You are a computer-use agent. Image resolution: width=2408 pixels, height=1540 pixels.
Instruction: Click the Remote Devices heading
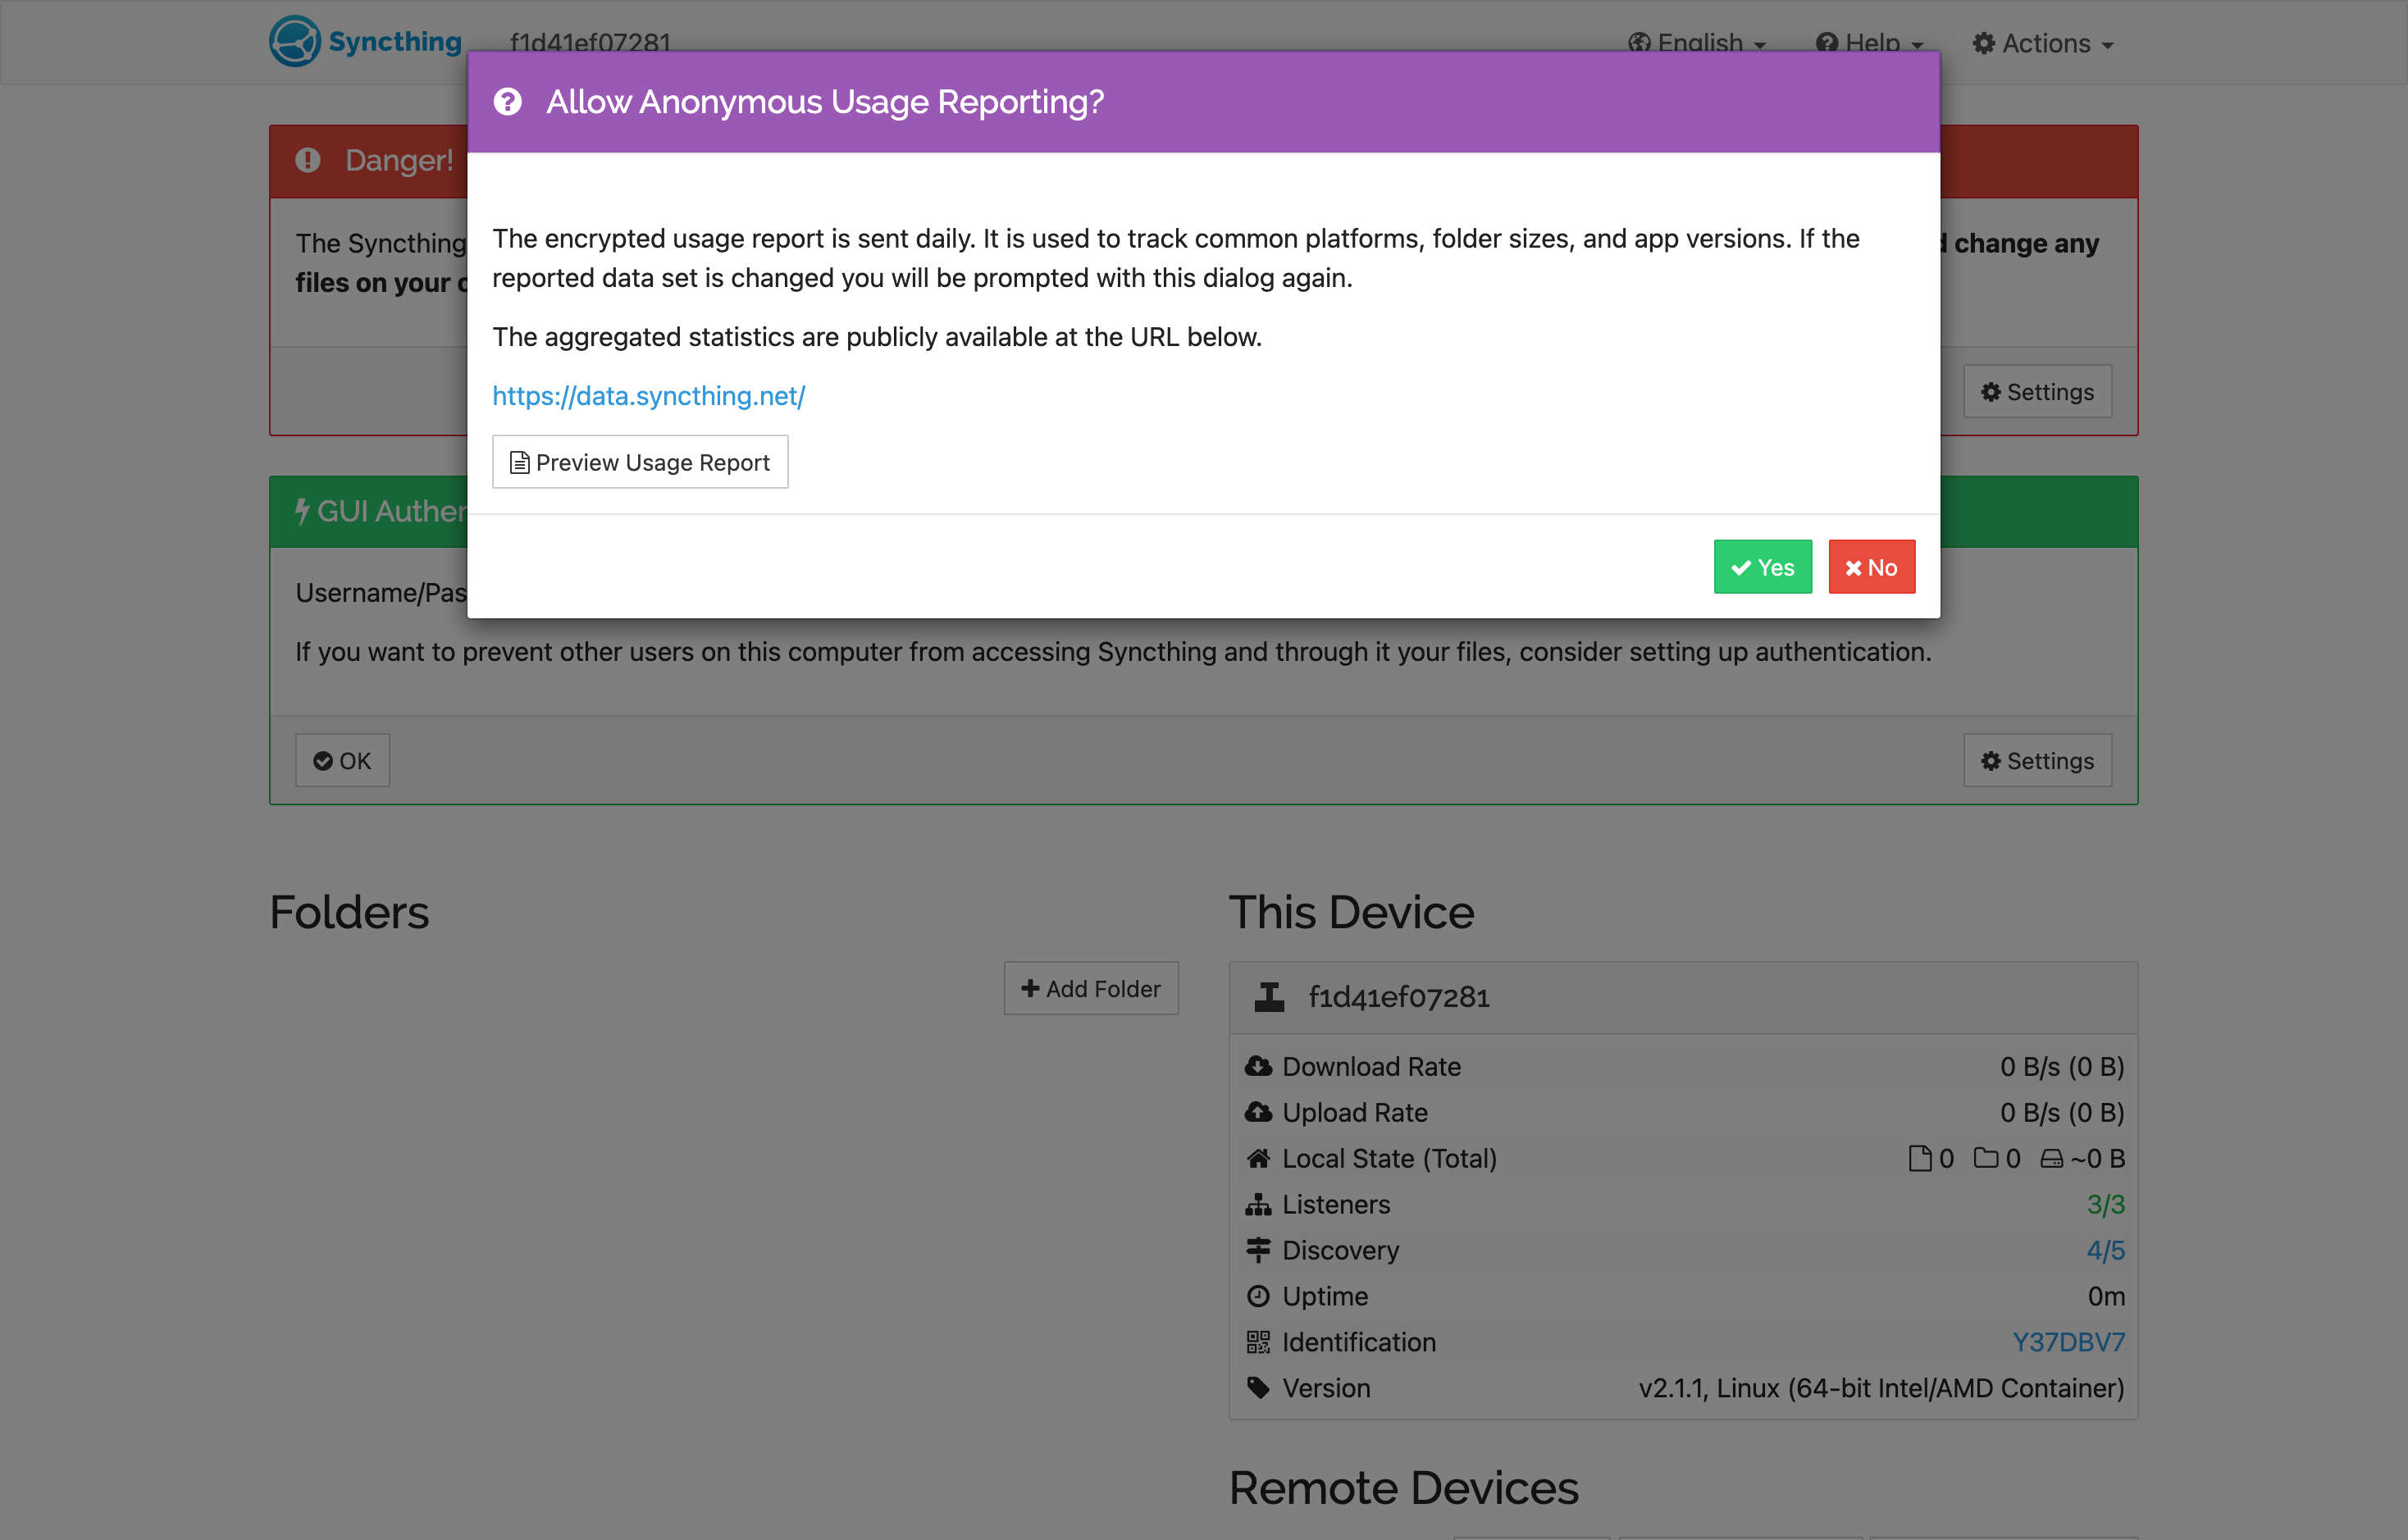click(1403, 1488)
